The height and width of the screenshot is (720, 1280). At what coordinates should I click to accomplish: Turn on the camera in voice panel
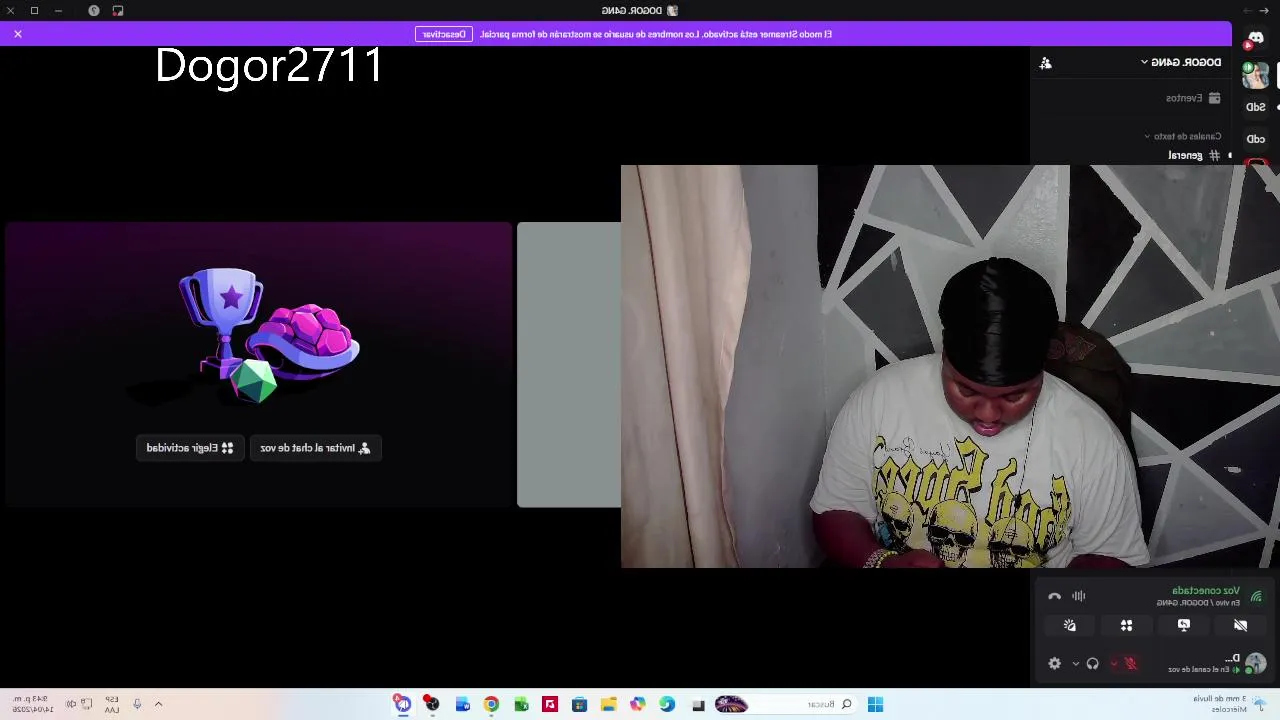point(1240,625)
